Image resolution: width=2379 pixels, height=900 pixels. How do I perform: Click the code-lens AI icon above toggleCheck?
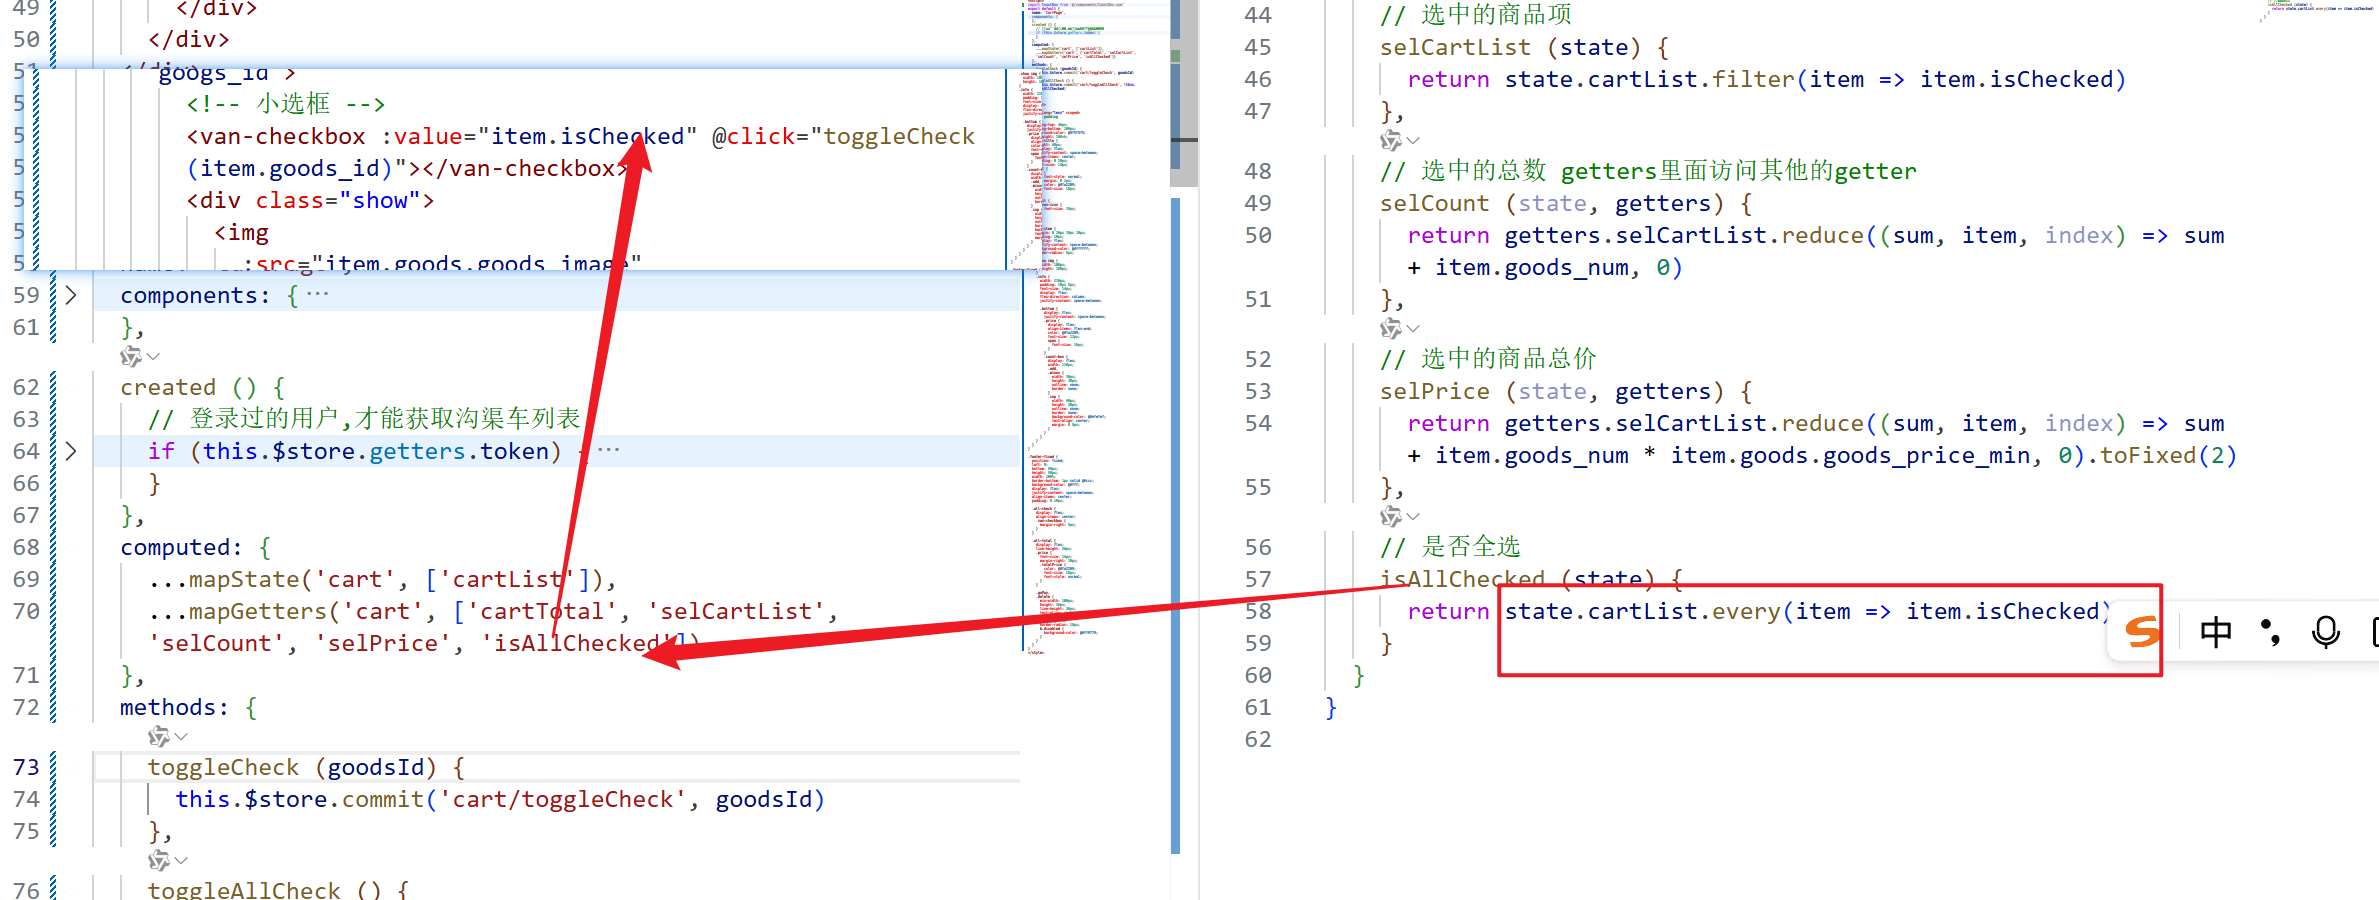tap(159, 737)
